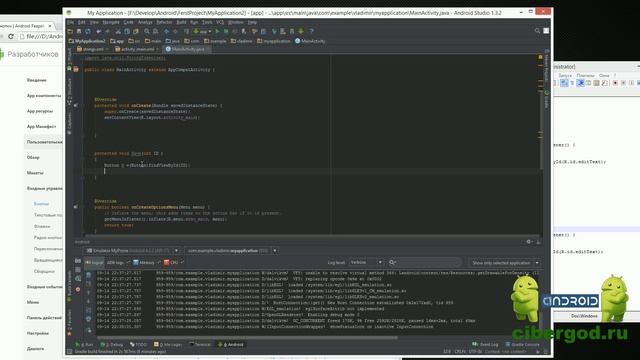Open the Edit menu

click(82, 22)
